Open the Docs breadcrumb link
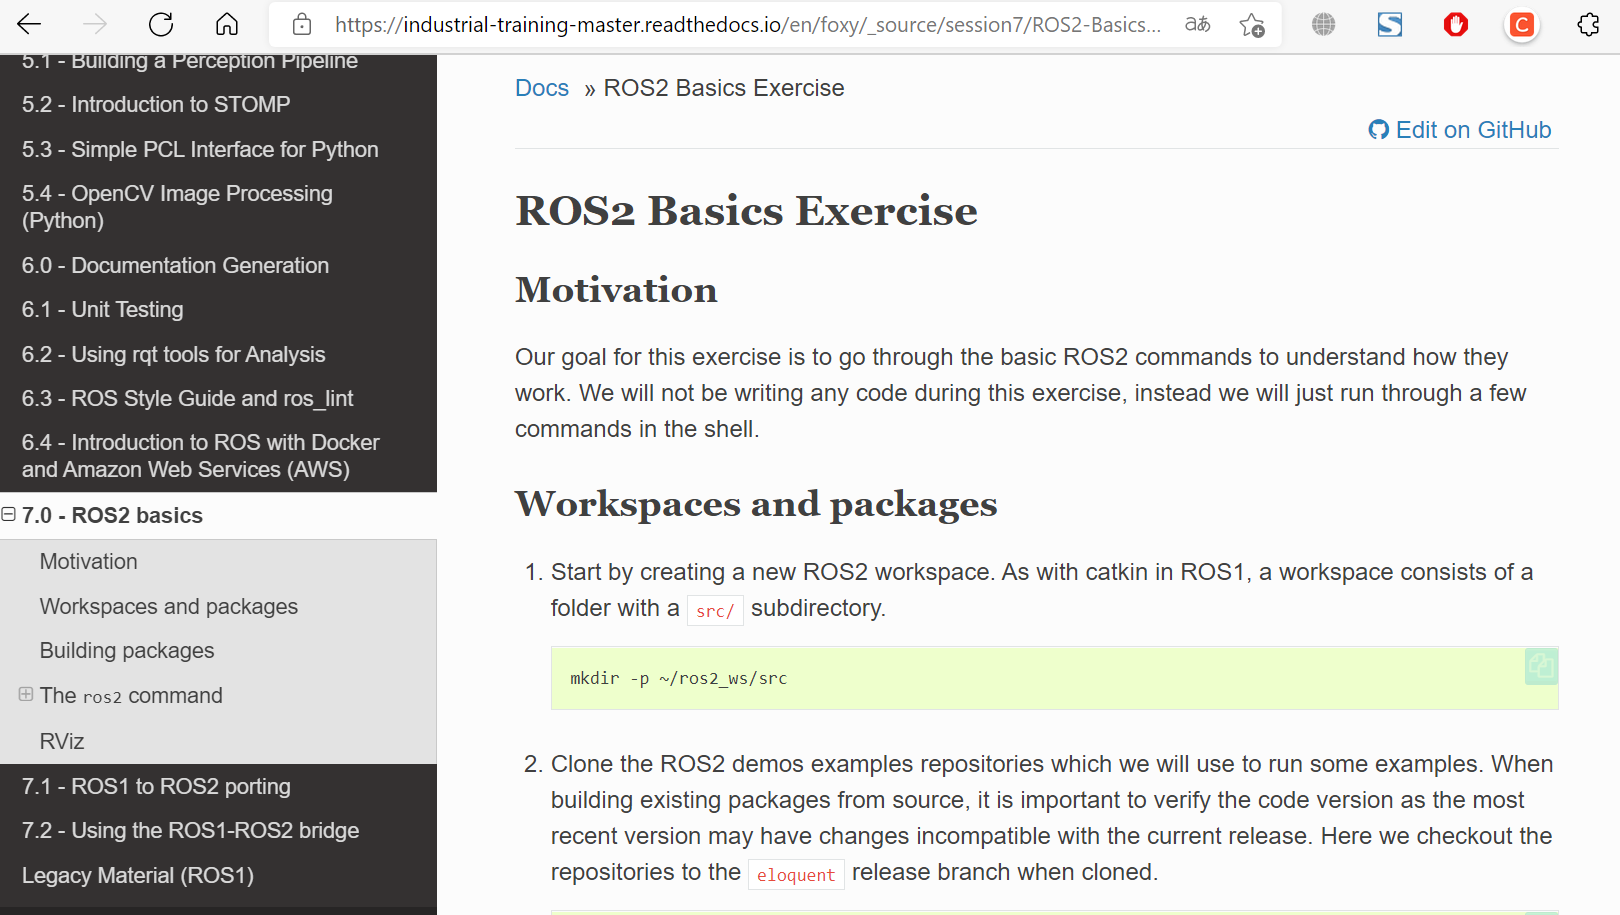This screenshot has height=915, width=1620. [x=542, y=88]
